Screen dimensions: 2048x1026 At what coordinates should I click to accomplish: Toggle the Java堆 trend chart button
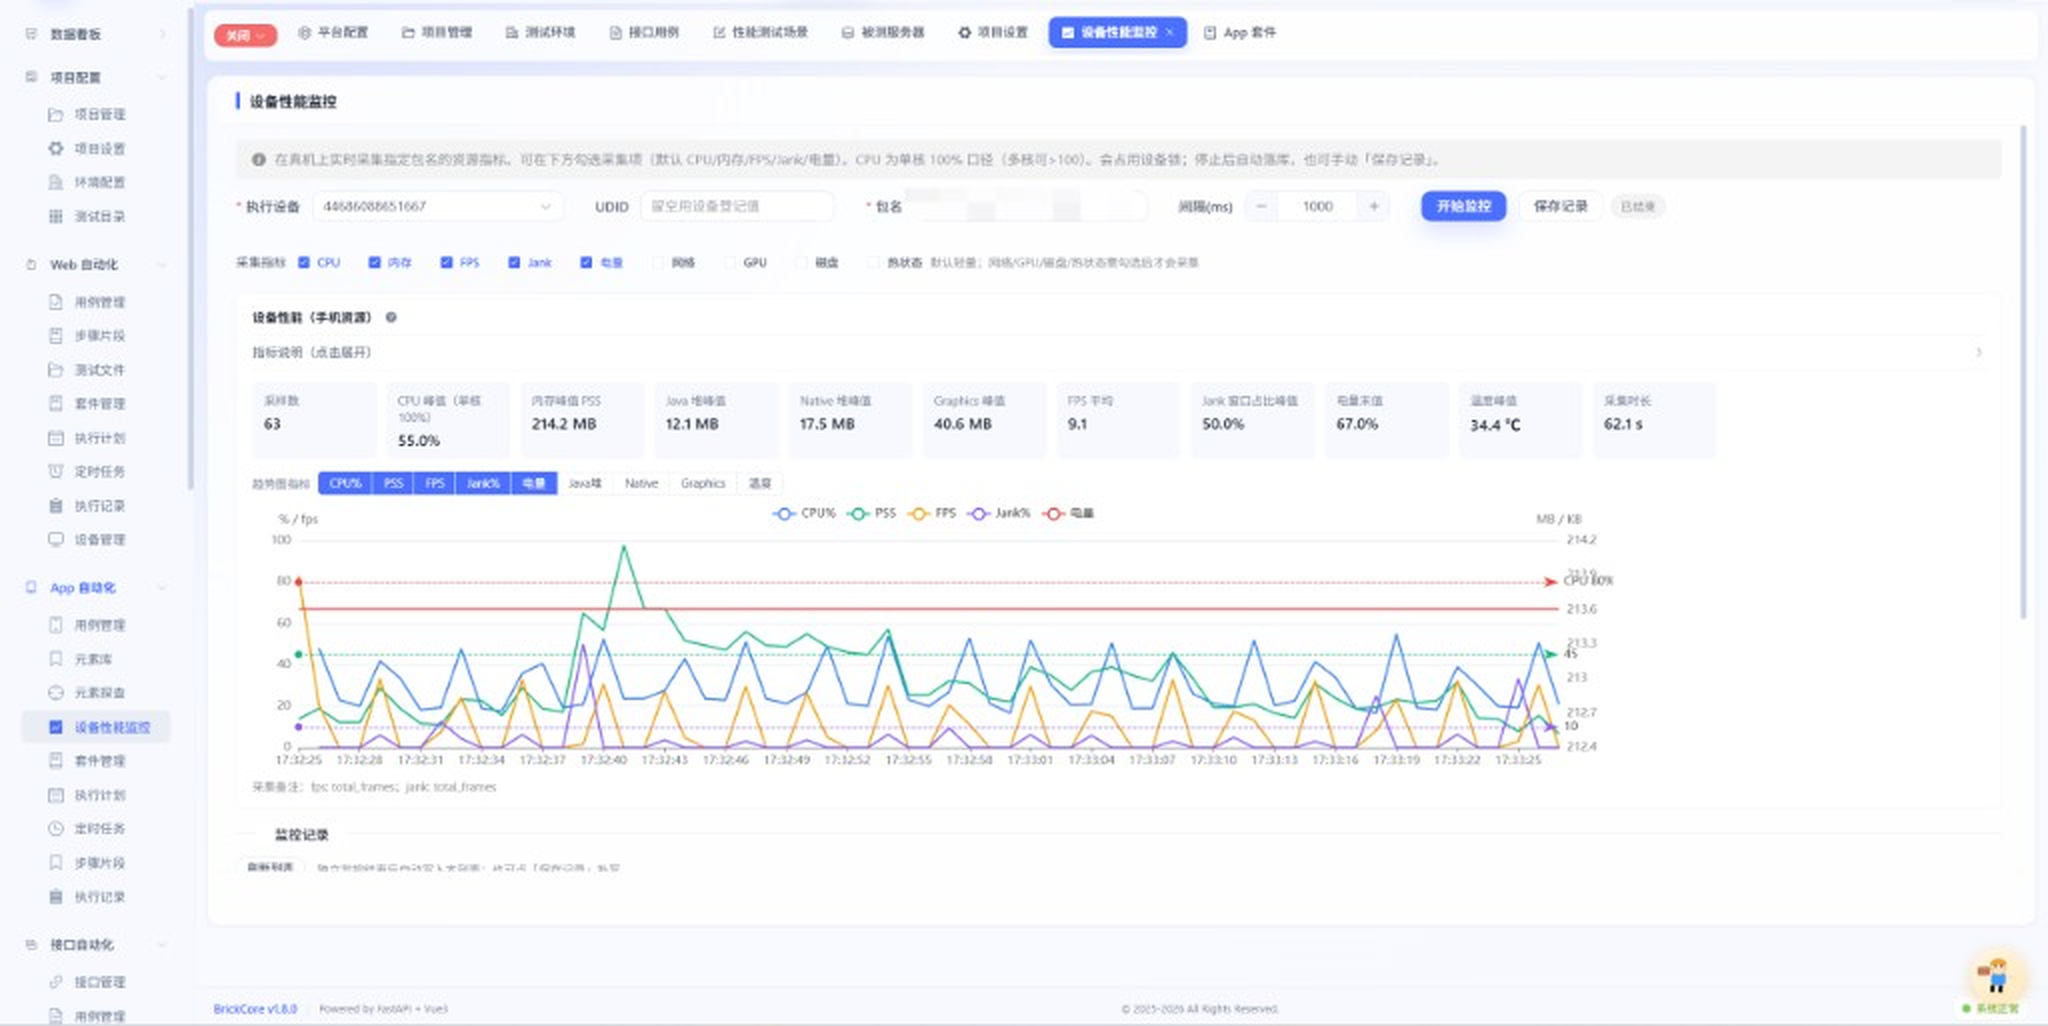[585, 484]
